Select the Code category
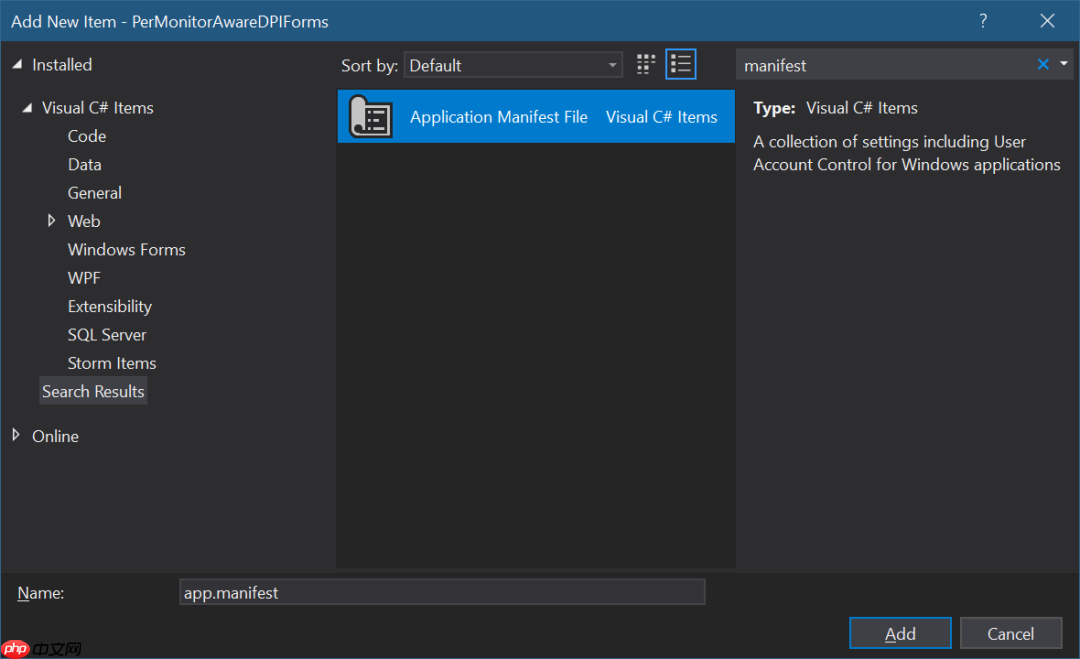This screenshot has height=659, width=1080. 87,136
